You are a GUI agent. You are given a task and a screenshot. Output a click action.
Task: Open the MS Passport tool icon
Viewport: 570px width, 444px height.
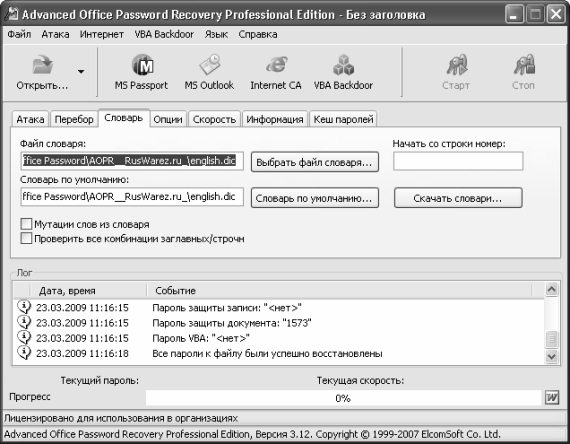pyautogui.click(x=142, y=65)
